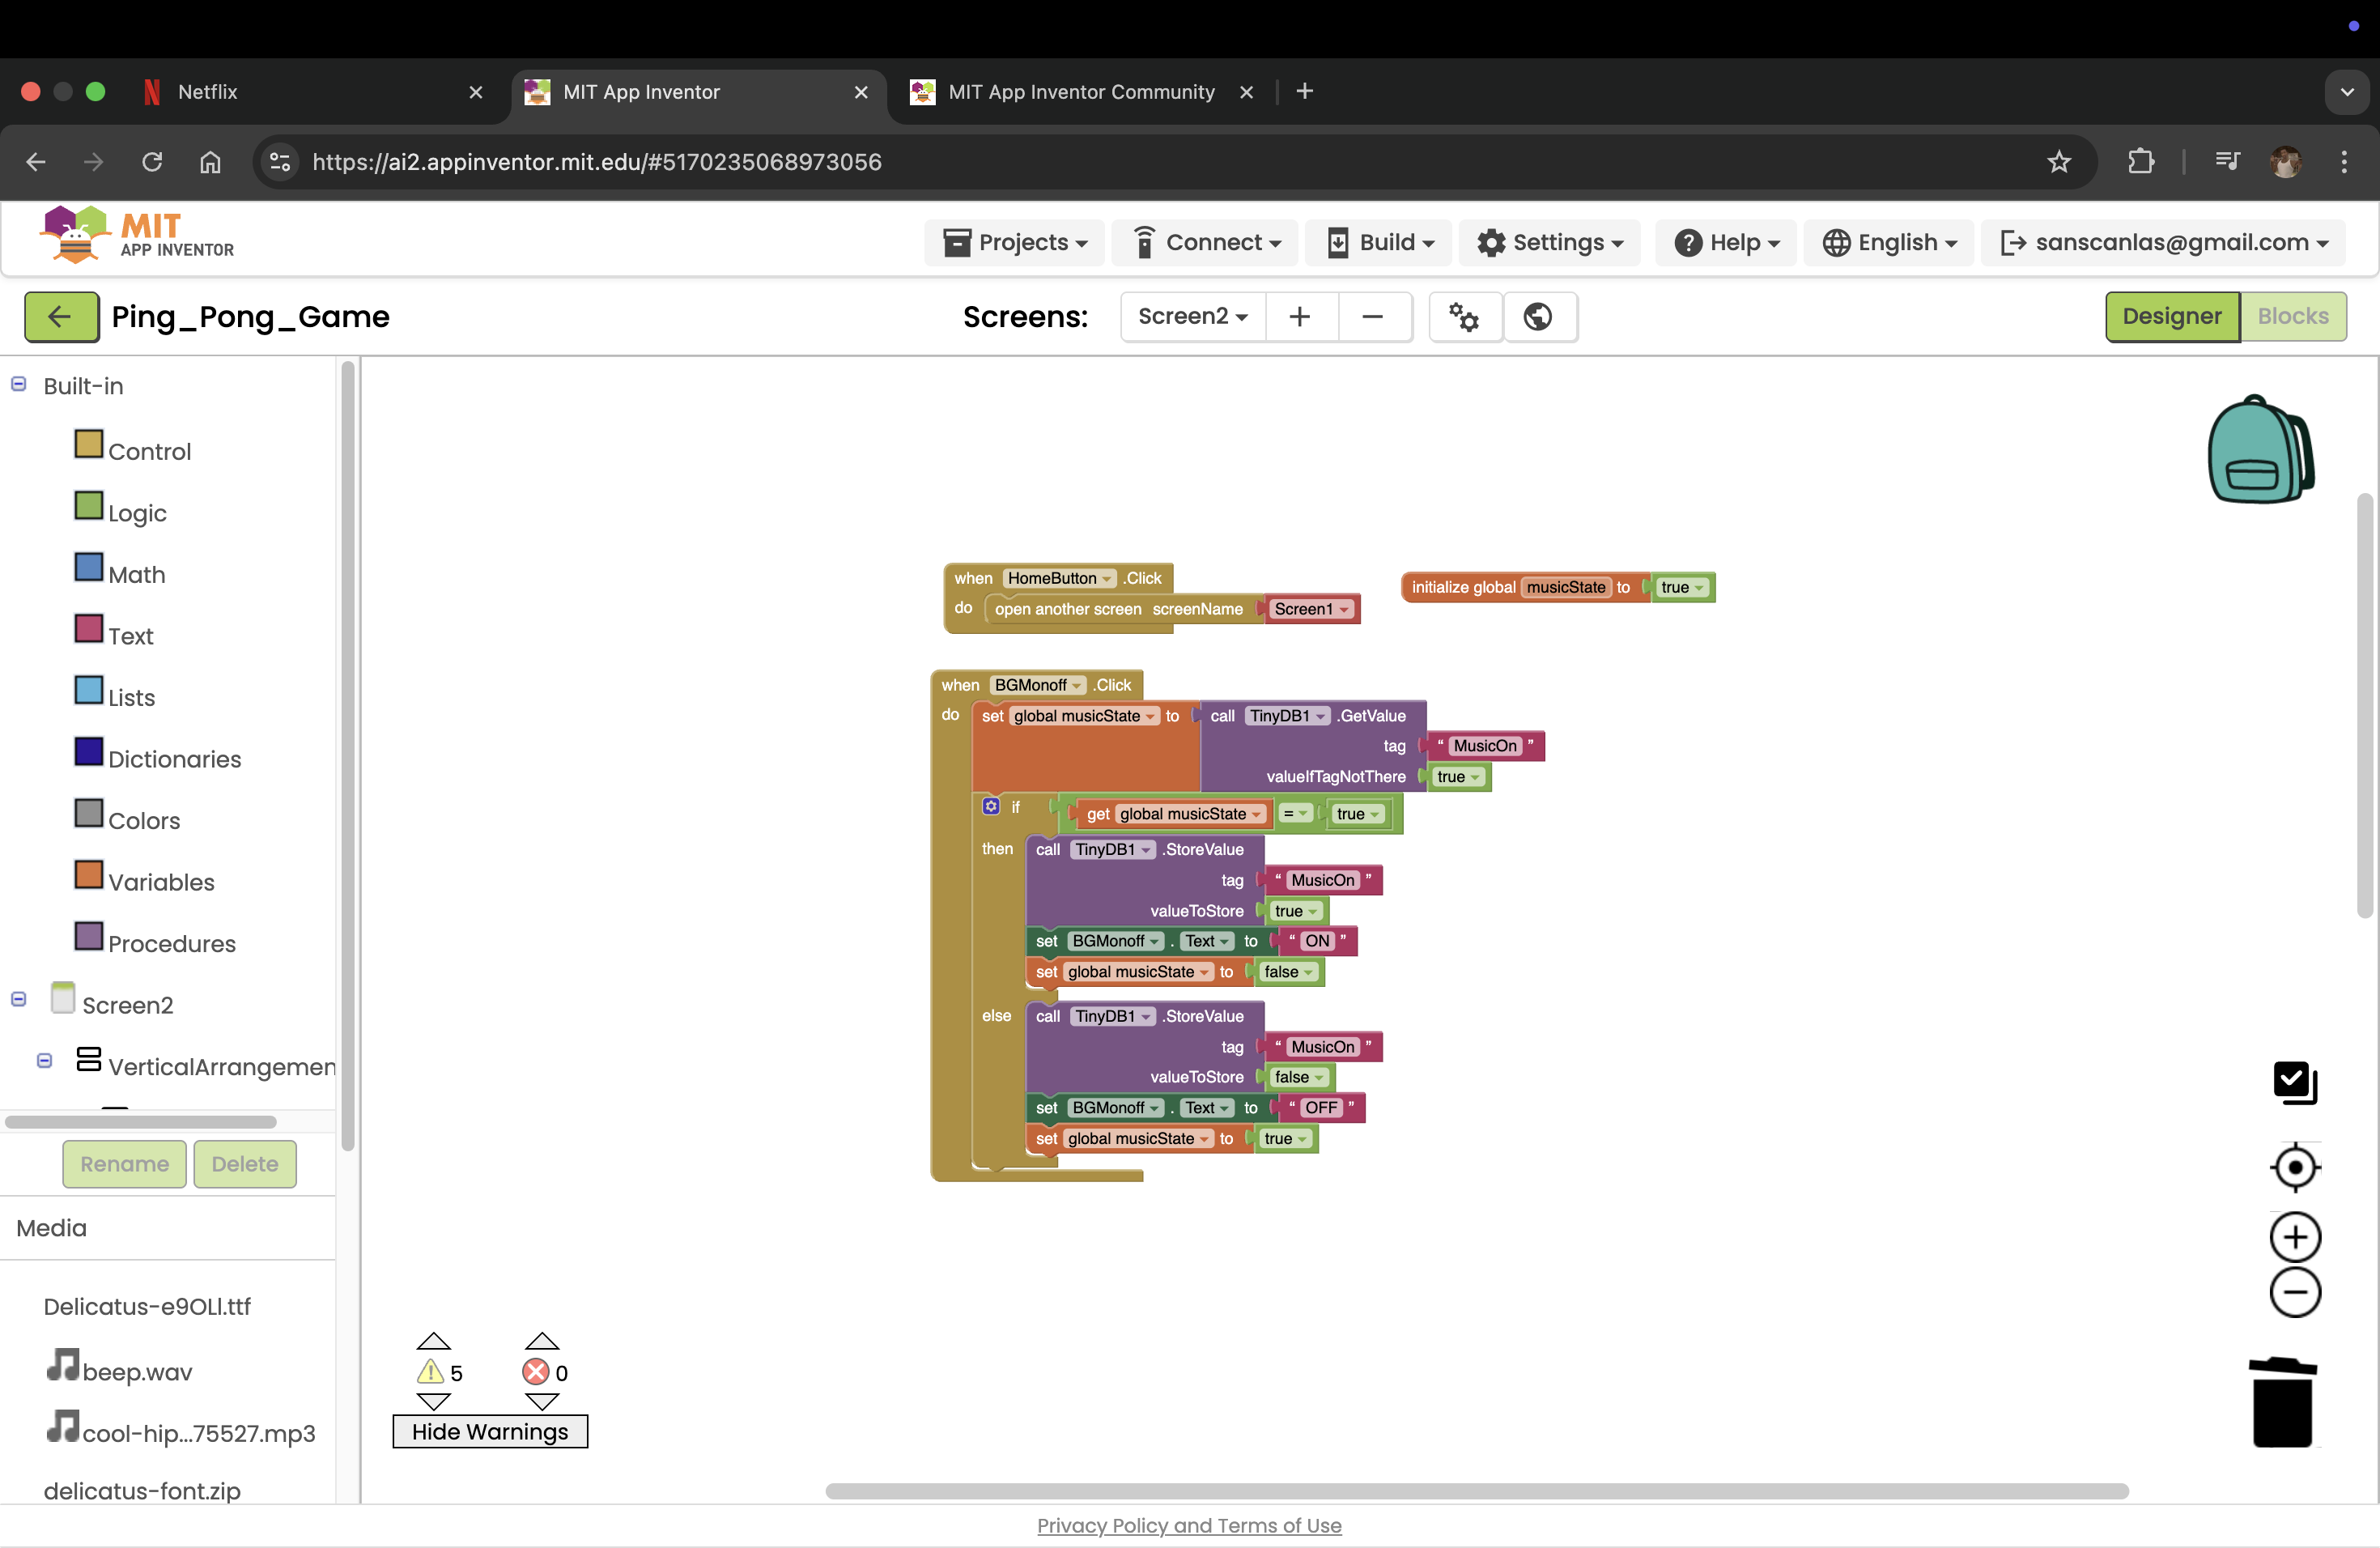
Task: Click the Hide Warnings button
Action: [489, 1431]
